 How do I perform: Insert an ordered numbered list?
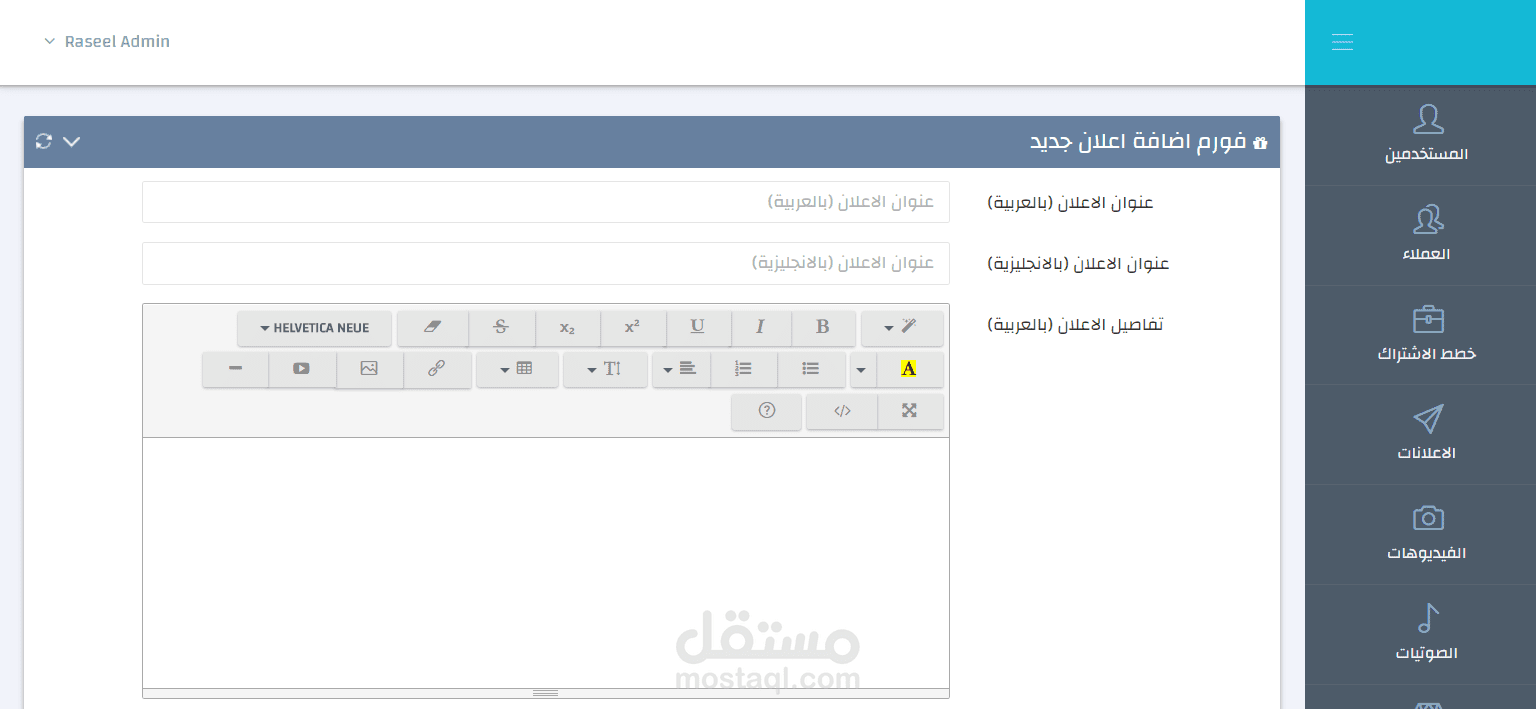tap(743, 368)
